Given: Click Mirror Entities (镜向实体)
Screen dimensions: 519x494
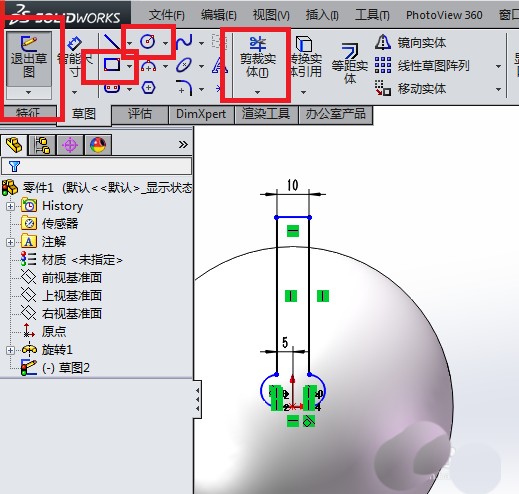Looking at the screenshot, I should point(411,43).
